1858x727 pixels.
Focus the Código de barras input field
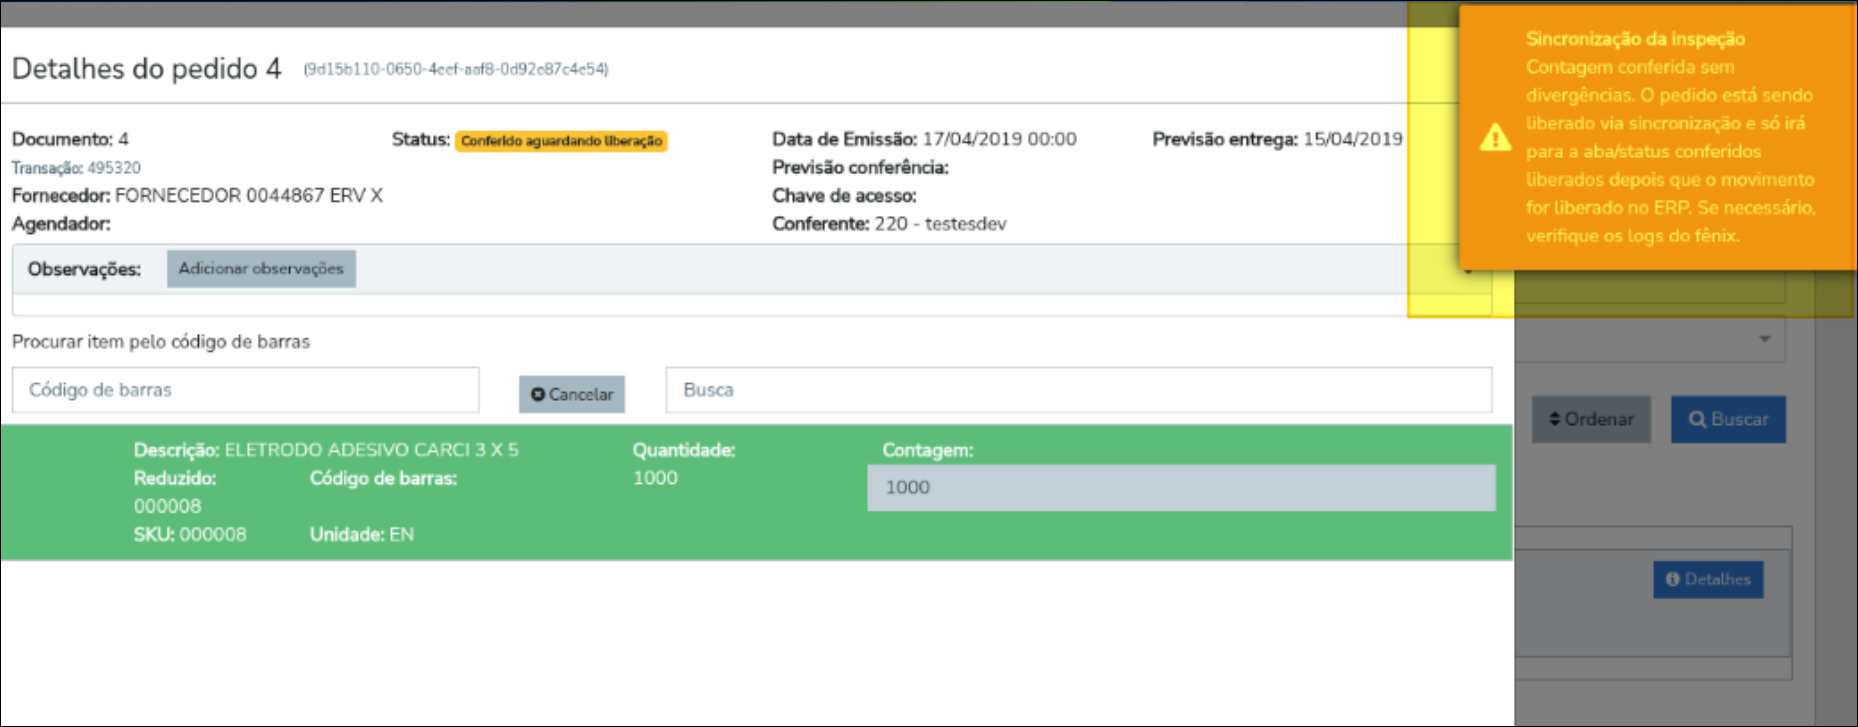245,390
